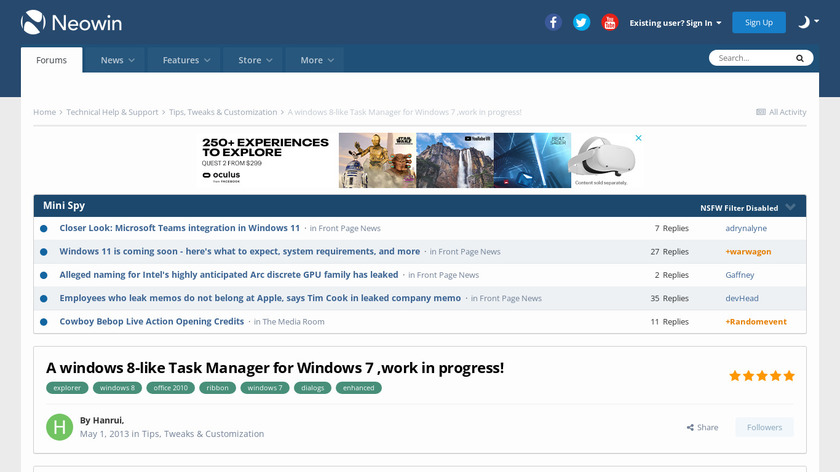
Task: Click the enhanced tag
Action: pos(358,388)
